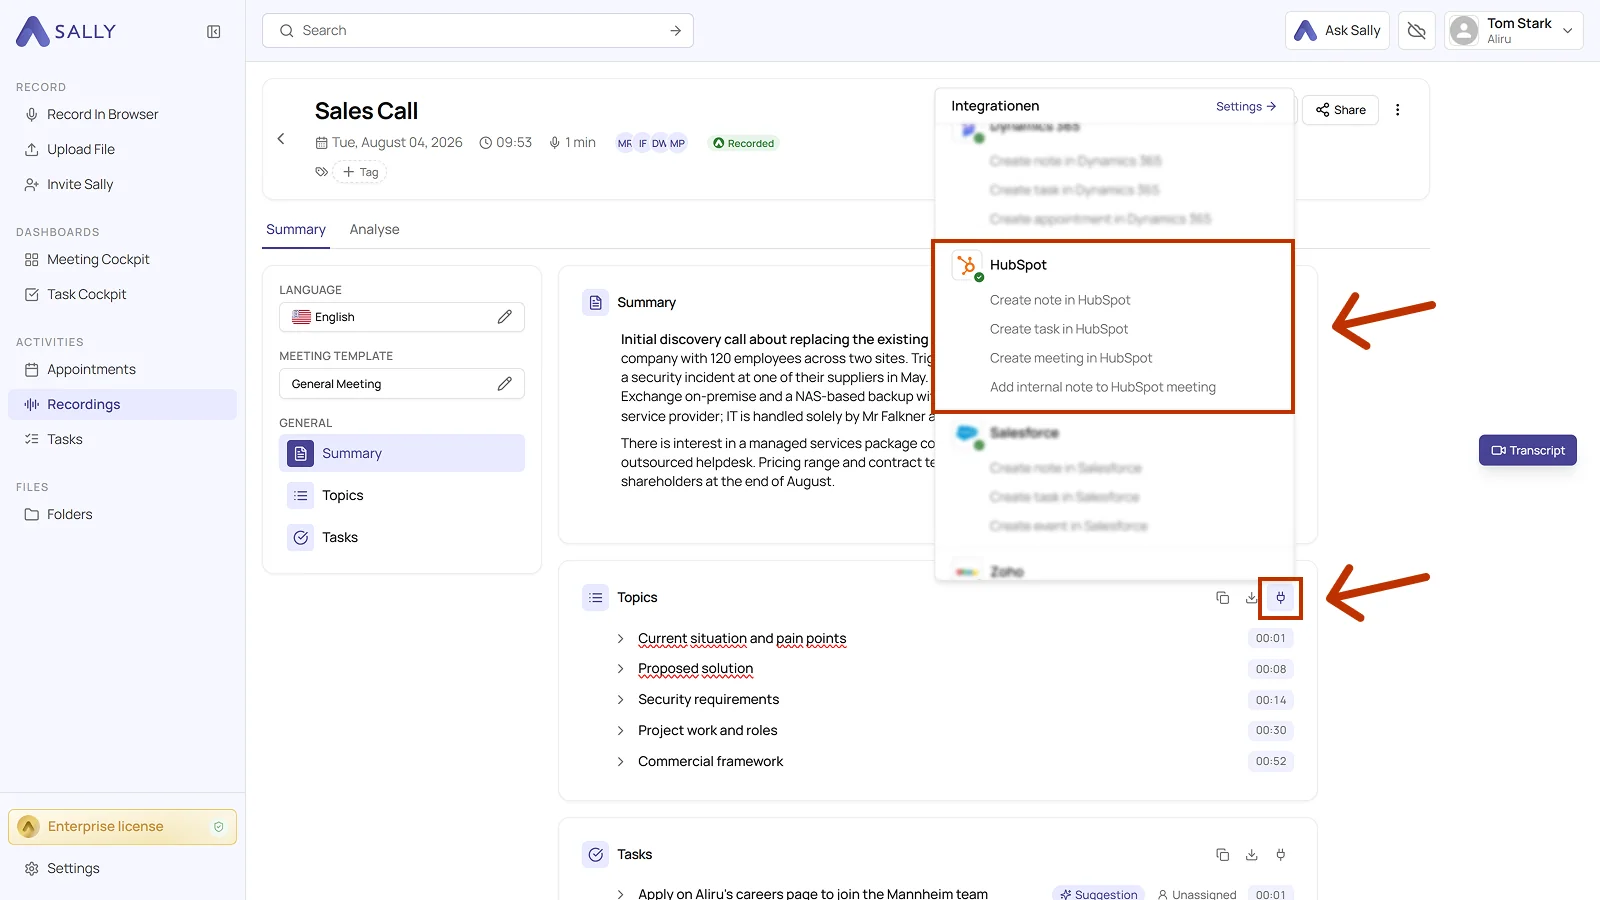Image resolution: width=1600 pixels, height=900 pixels.
Task: Share the Sales Call
Action: click(x=1341, y=110)
